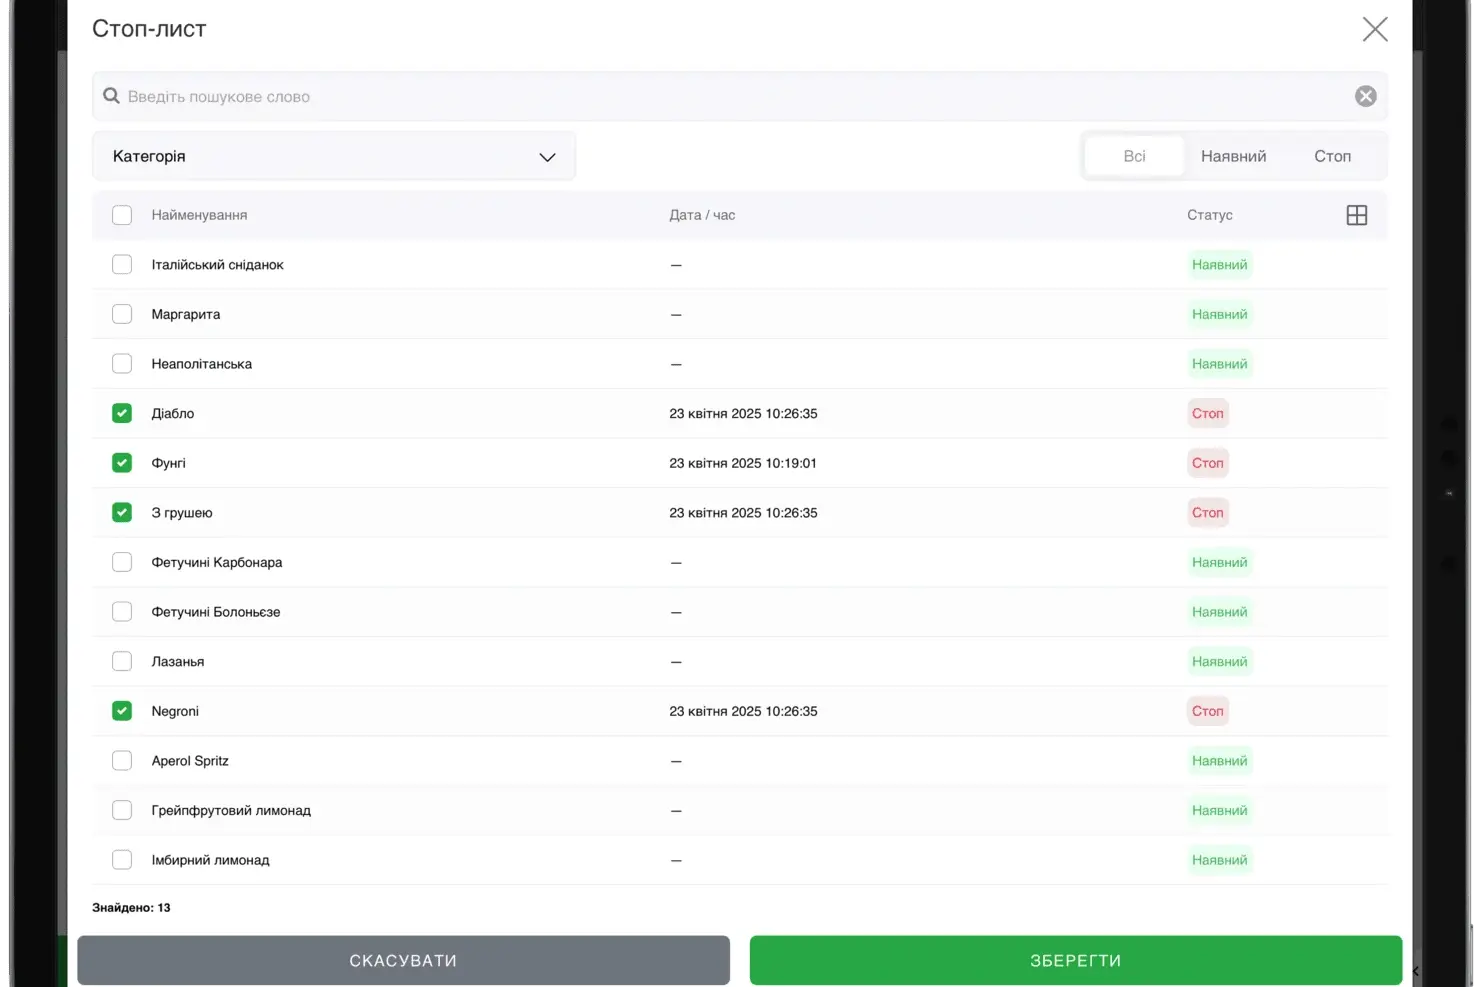Check the Лазанья checkbox
The image size is (1480, 987).
point(122,661)
